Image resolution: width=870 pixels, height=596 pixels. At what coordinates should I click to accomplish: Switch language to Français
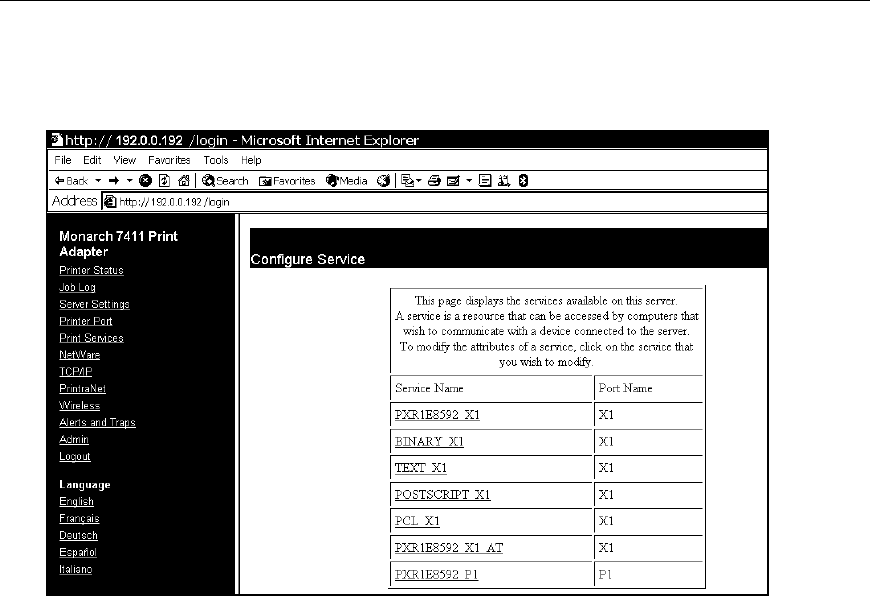pyautogui.click(x=79, y=518)
